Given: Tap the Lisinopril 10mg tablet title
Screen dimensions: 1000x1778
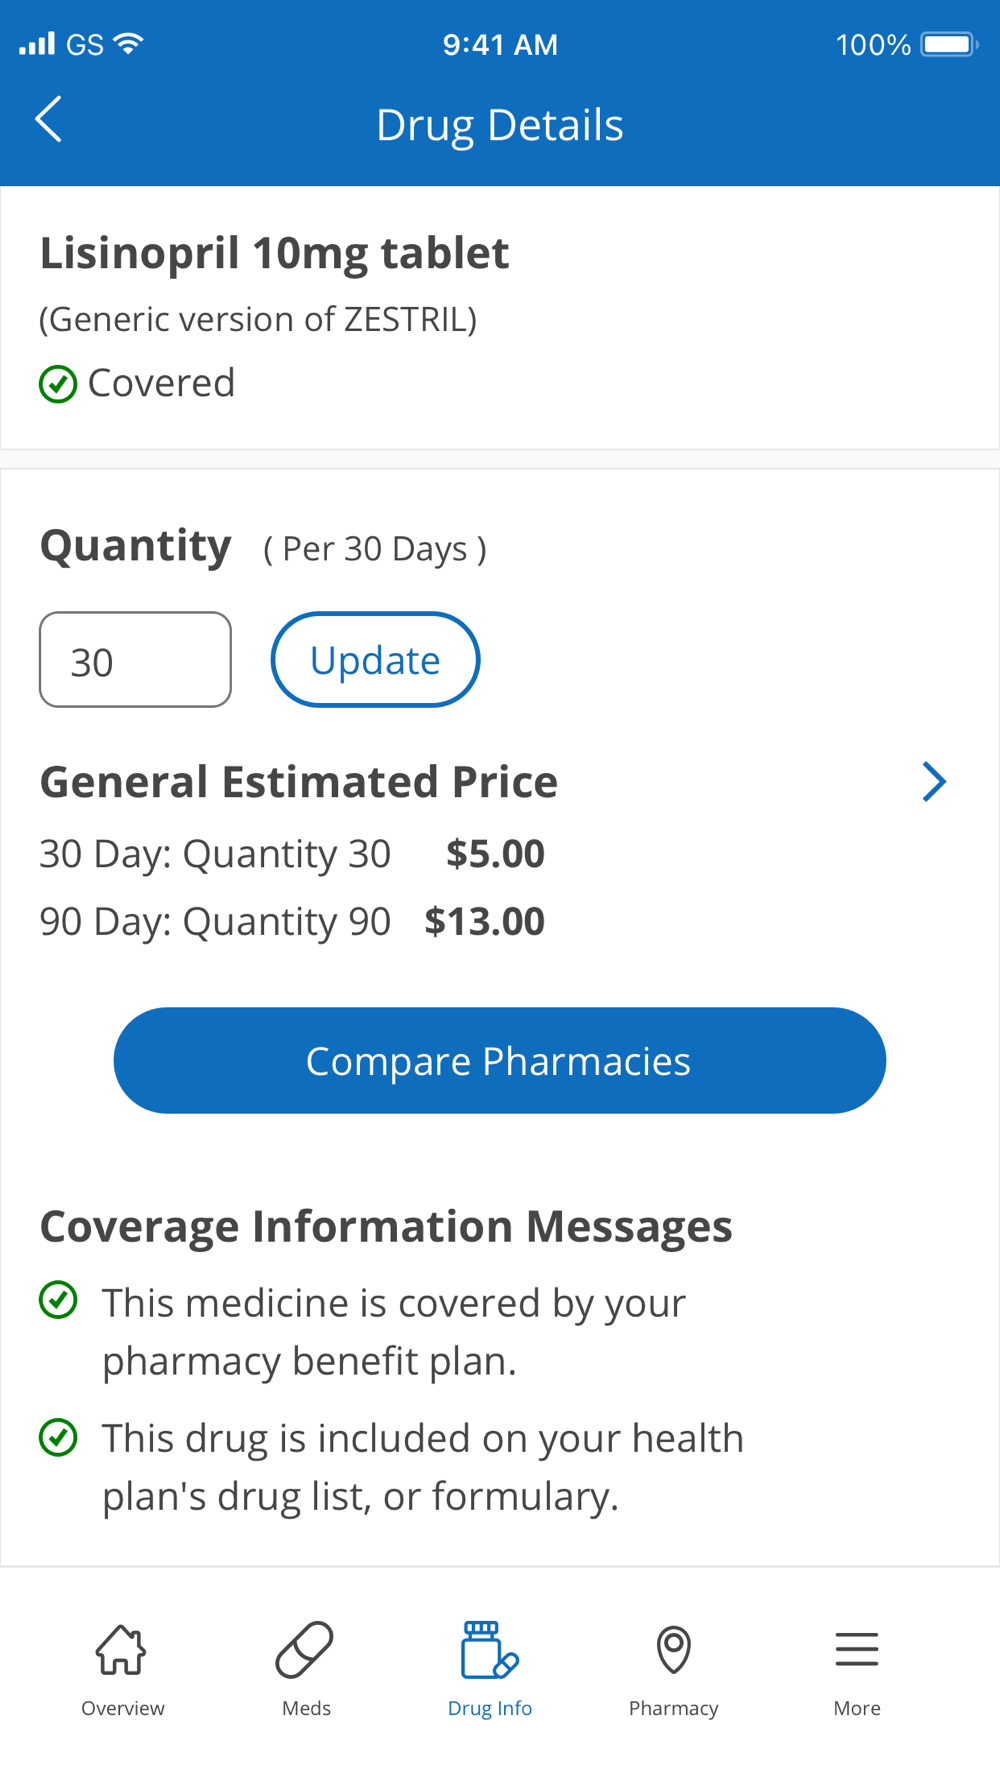Looking at the screenshot, I should tap(275, 253).
